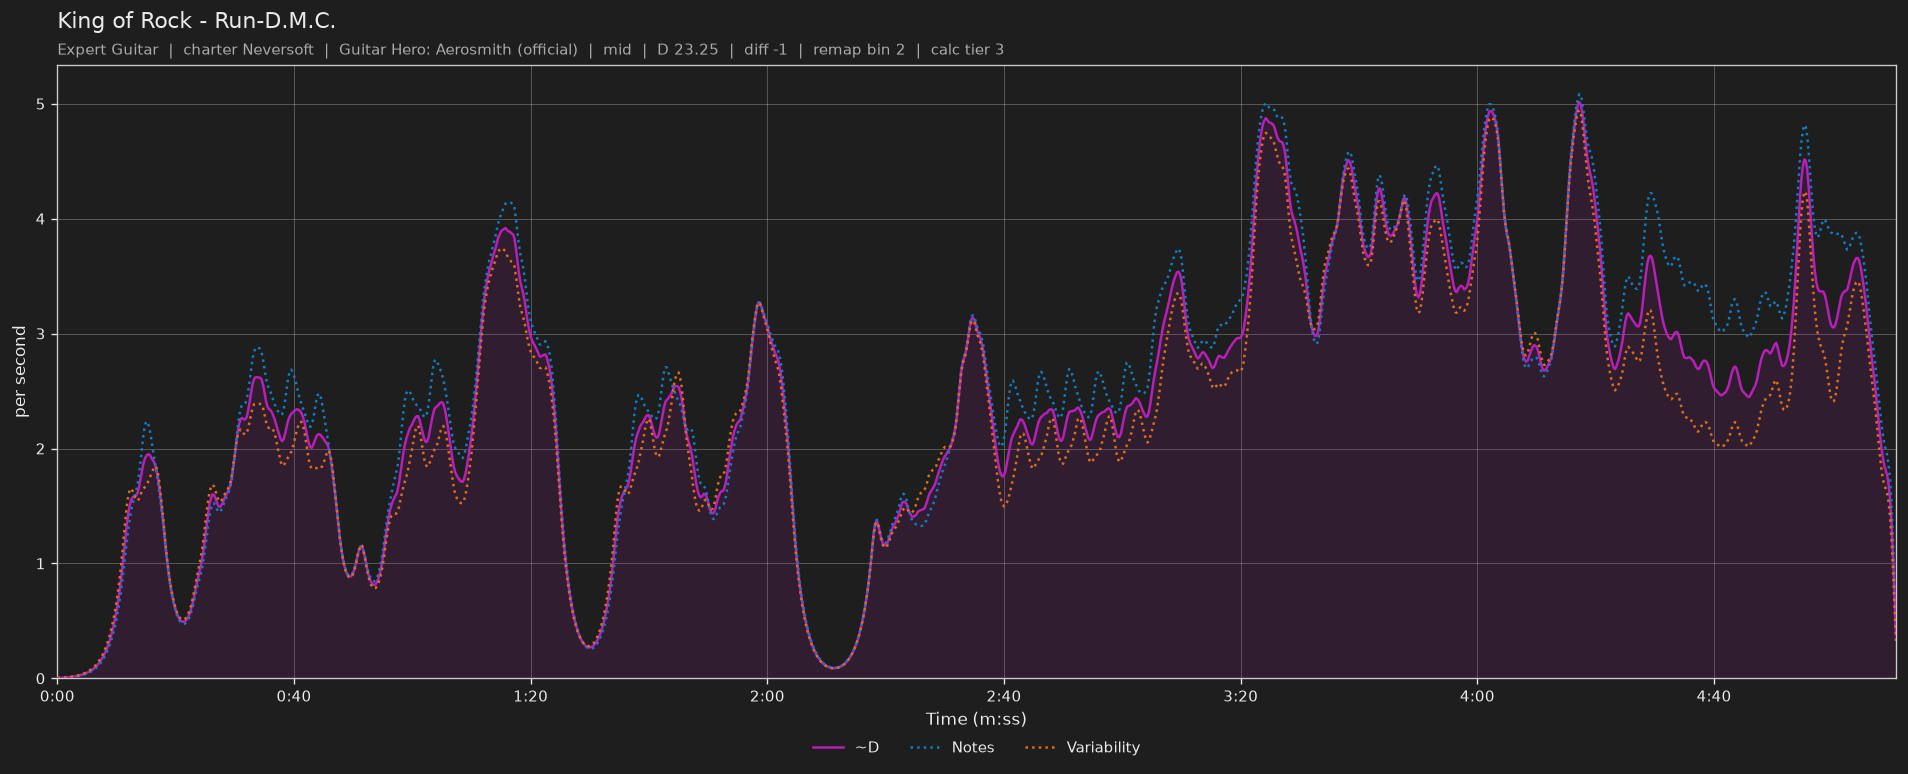Viewport: 1908px width, 774px height.
Task: Click the orange dotted Variability swatch in legend
Action: 1041,748
